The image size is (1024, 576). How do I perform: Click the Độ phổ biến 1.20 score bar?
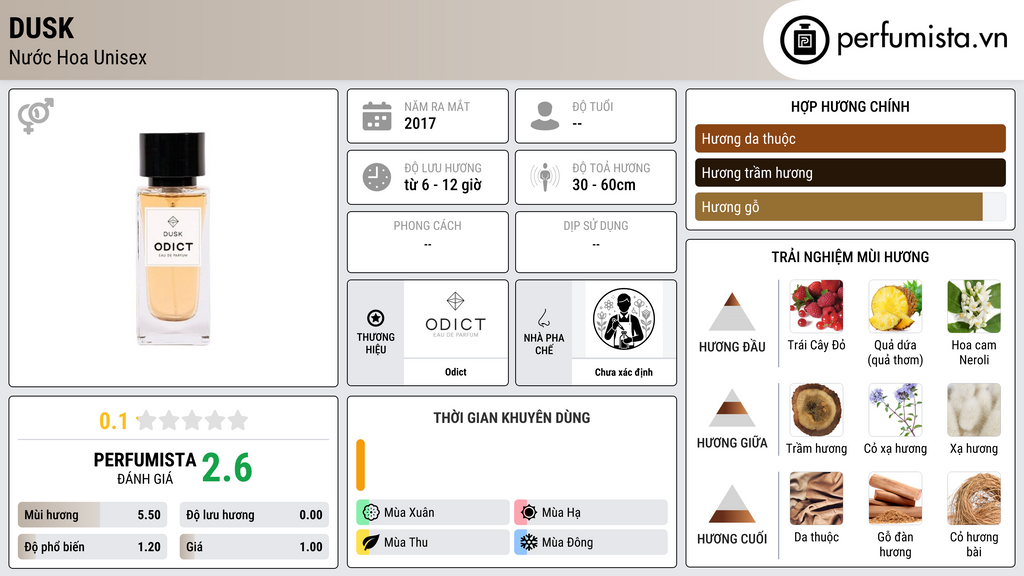tap(92, 547)
